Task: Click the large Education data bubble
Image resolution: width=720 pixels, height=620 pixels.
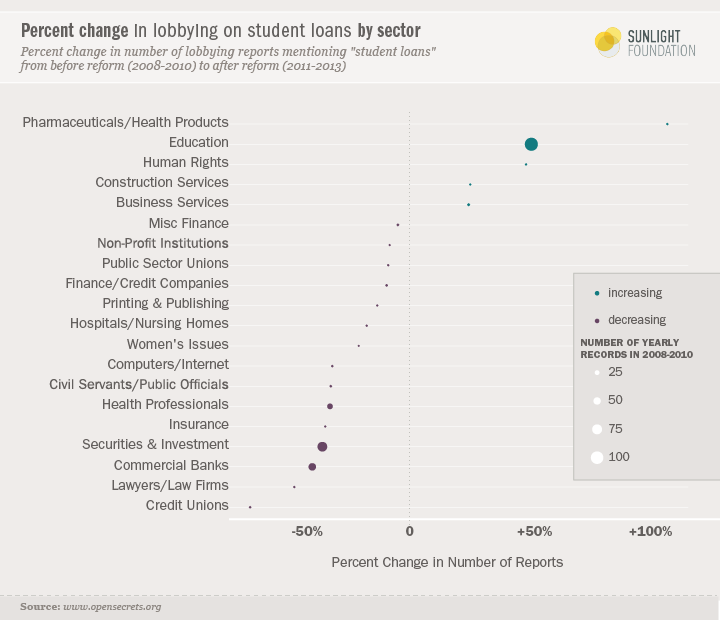Action: click(x=531, y=144)
